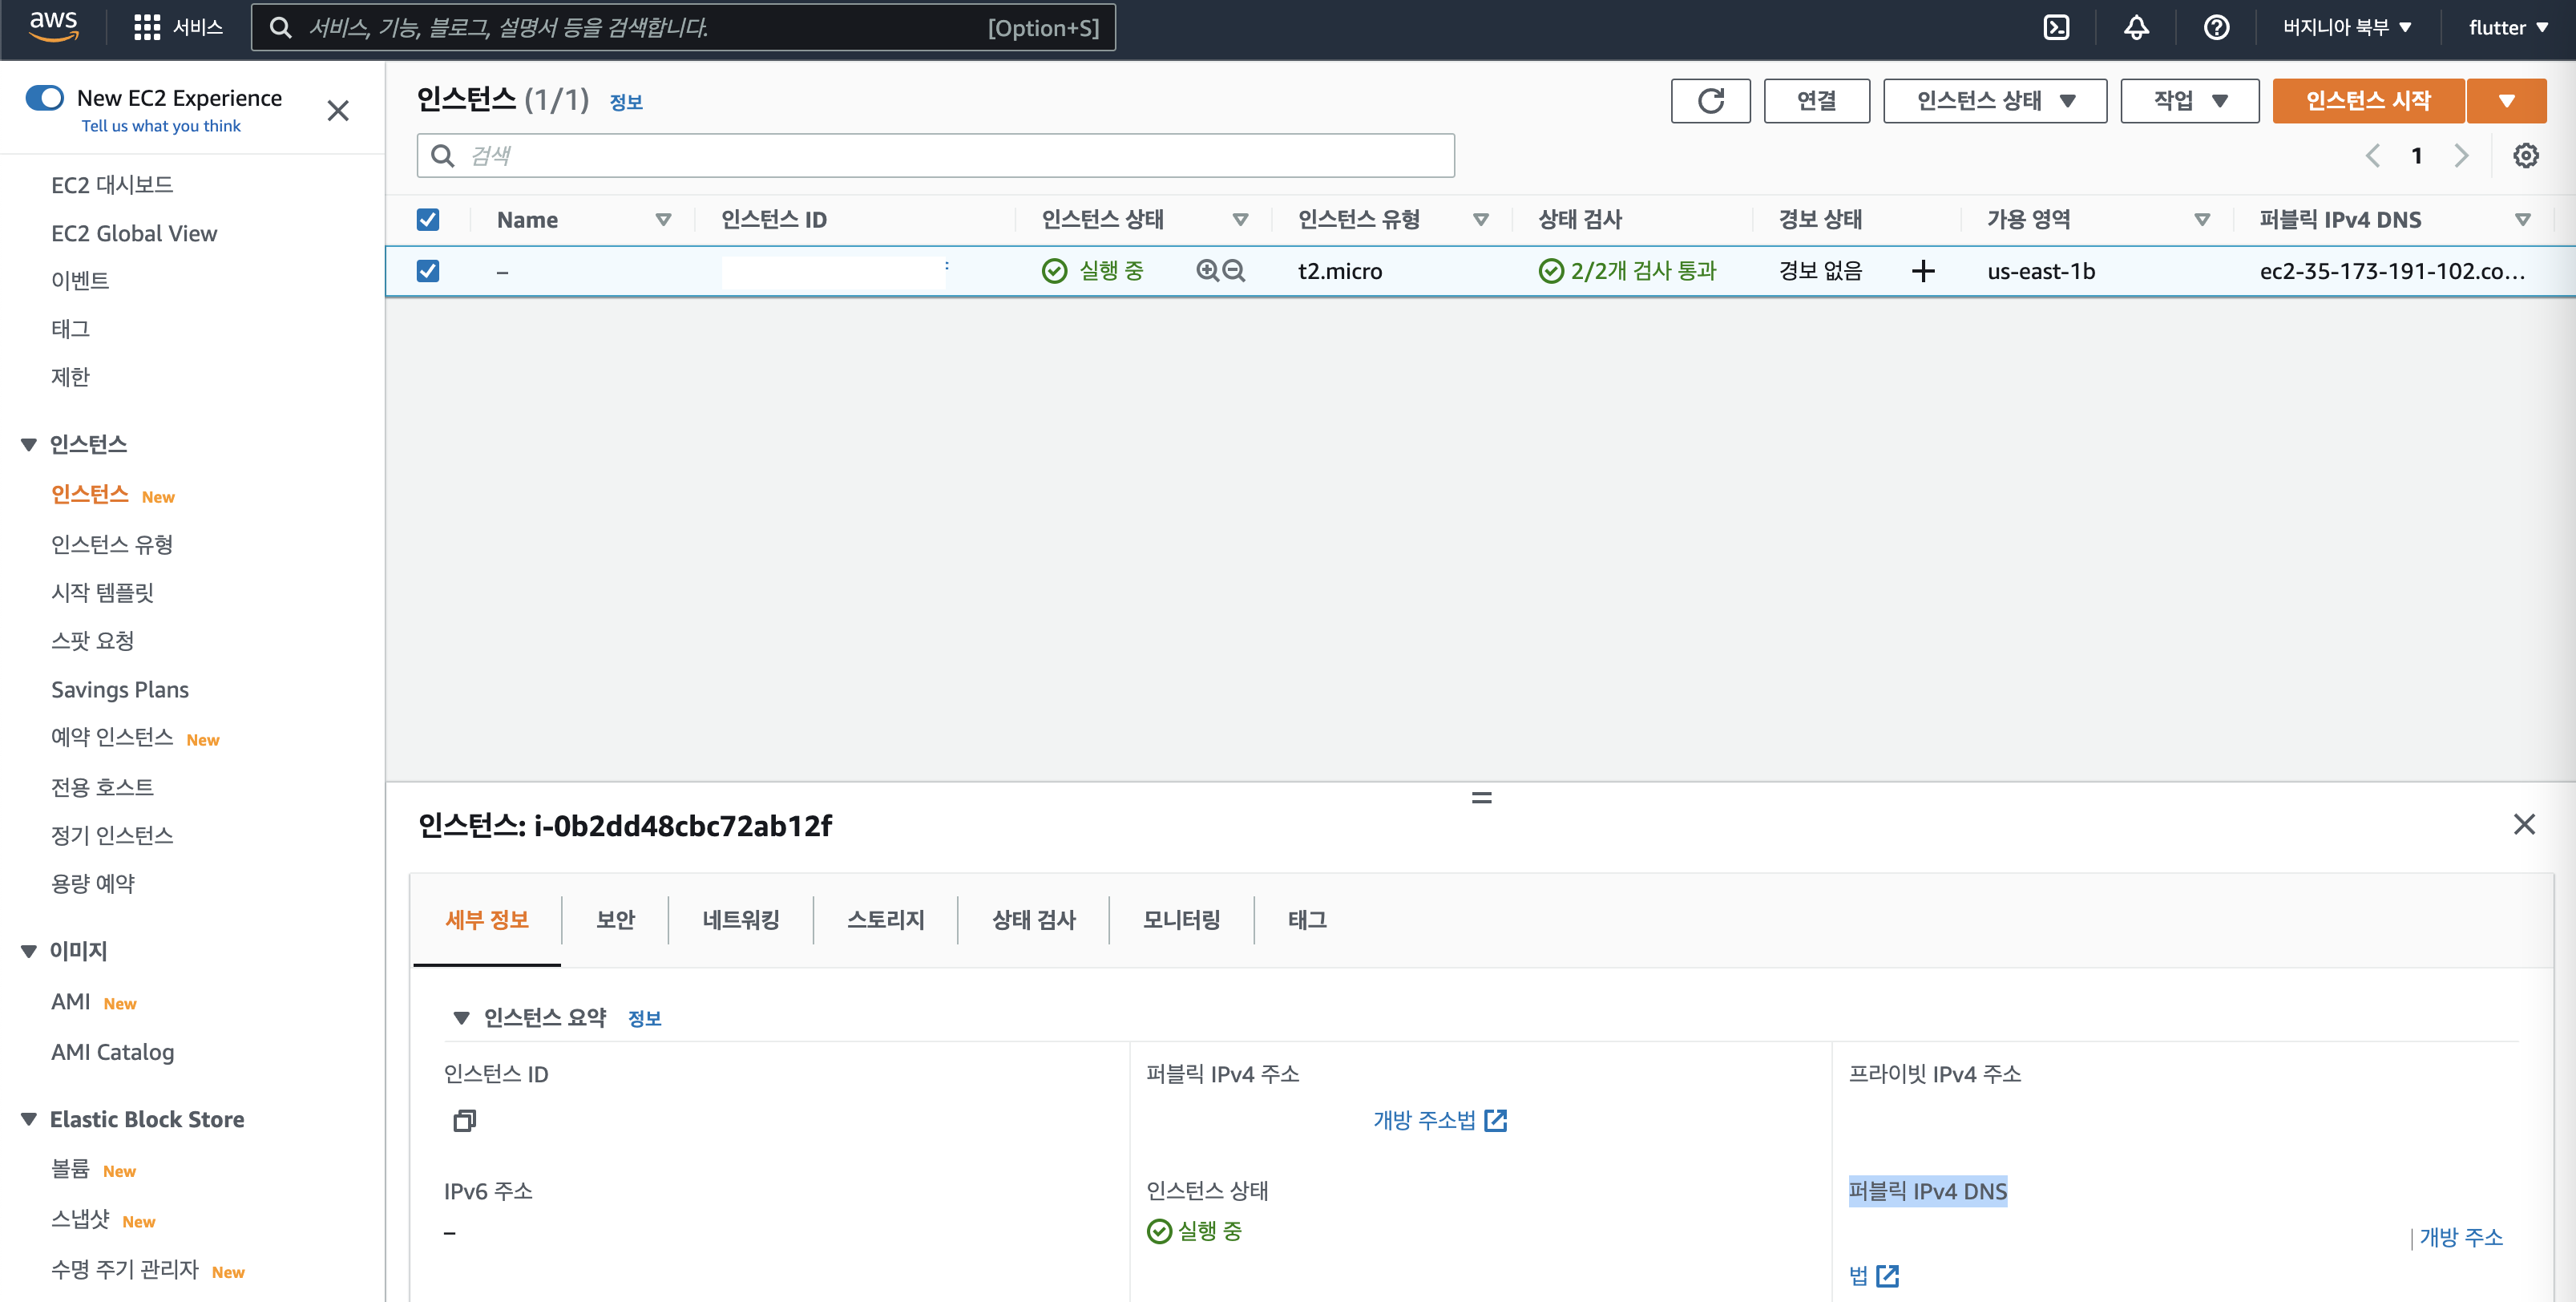Open the 작업 actions dropdown

tap(2189, 101)
